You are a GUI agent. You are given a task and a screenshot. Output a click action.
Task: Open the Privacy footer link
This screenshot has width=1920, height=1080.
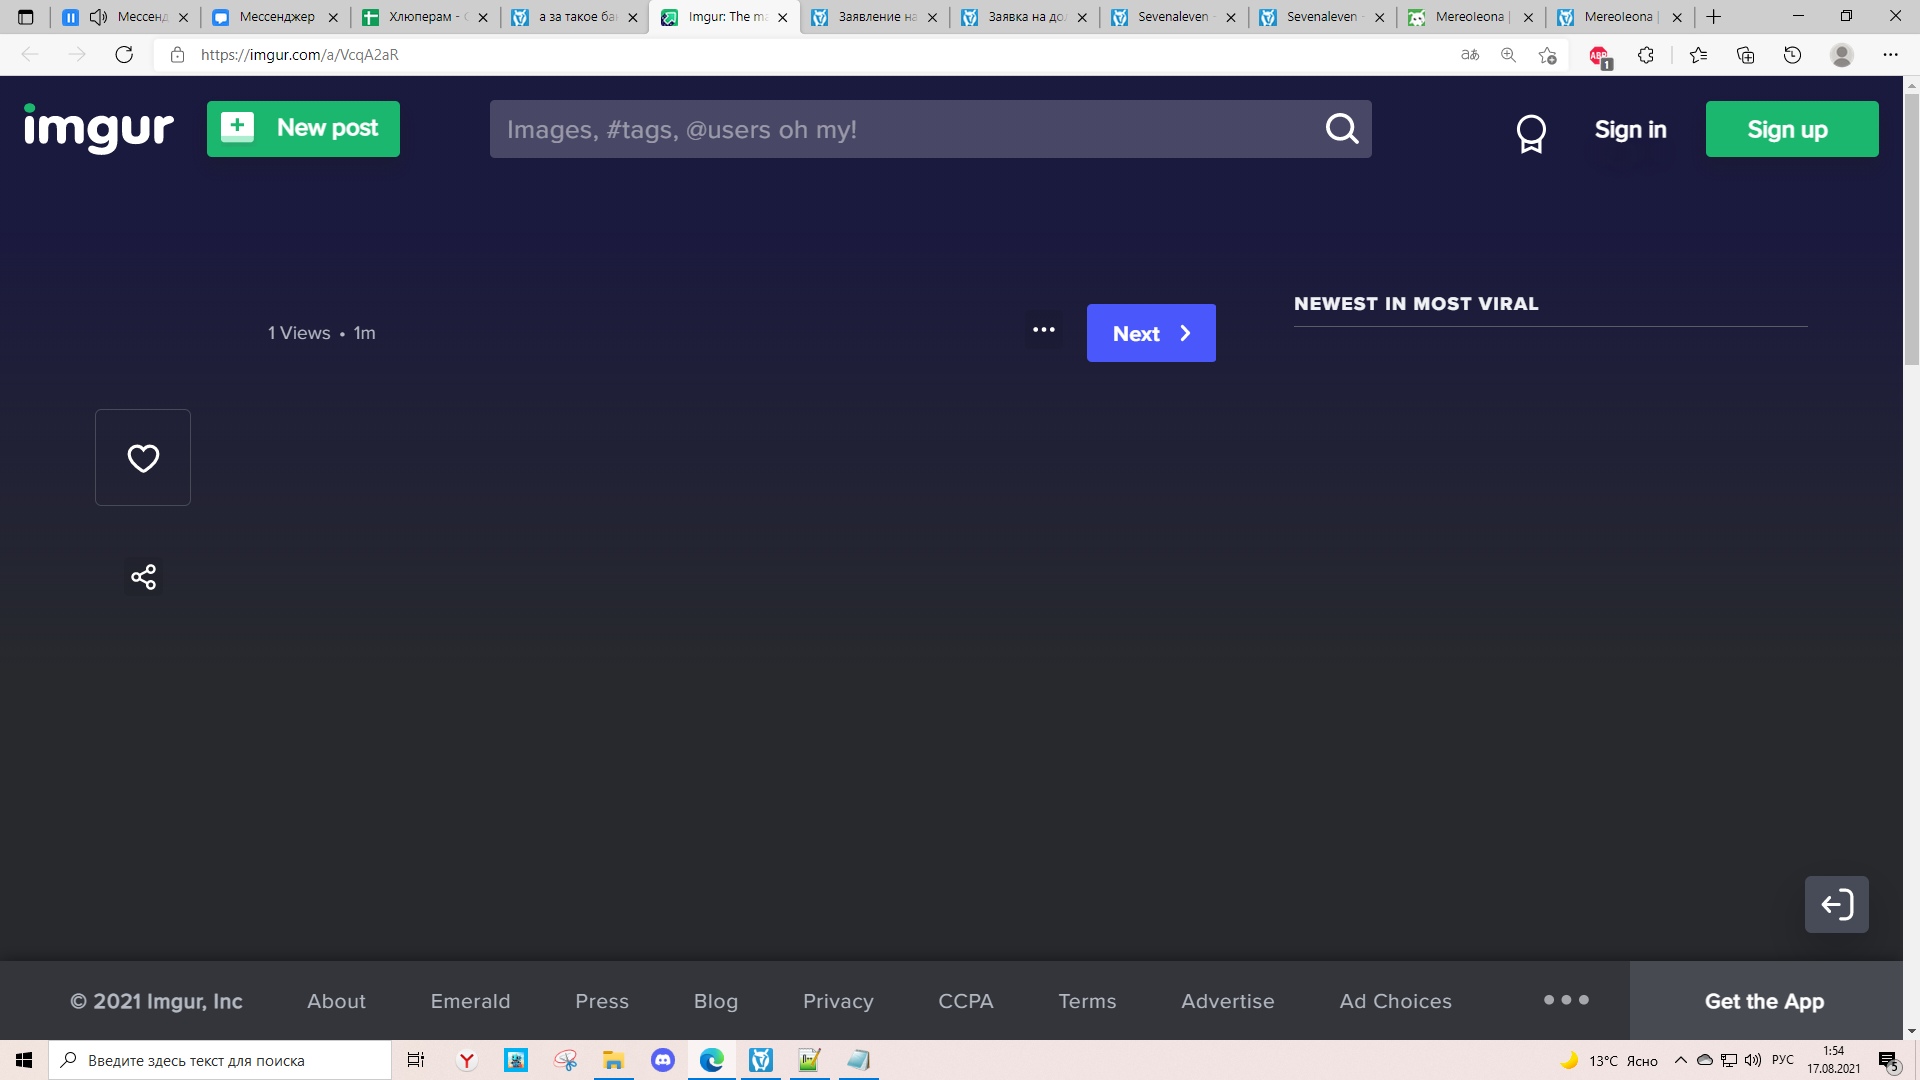click(x=838, y=1001)
